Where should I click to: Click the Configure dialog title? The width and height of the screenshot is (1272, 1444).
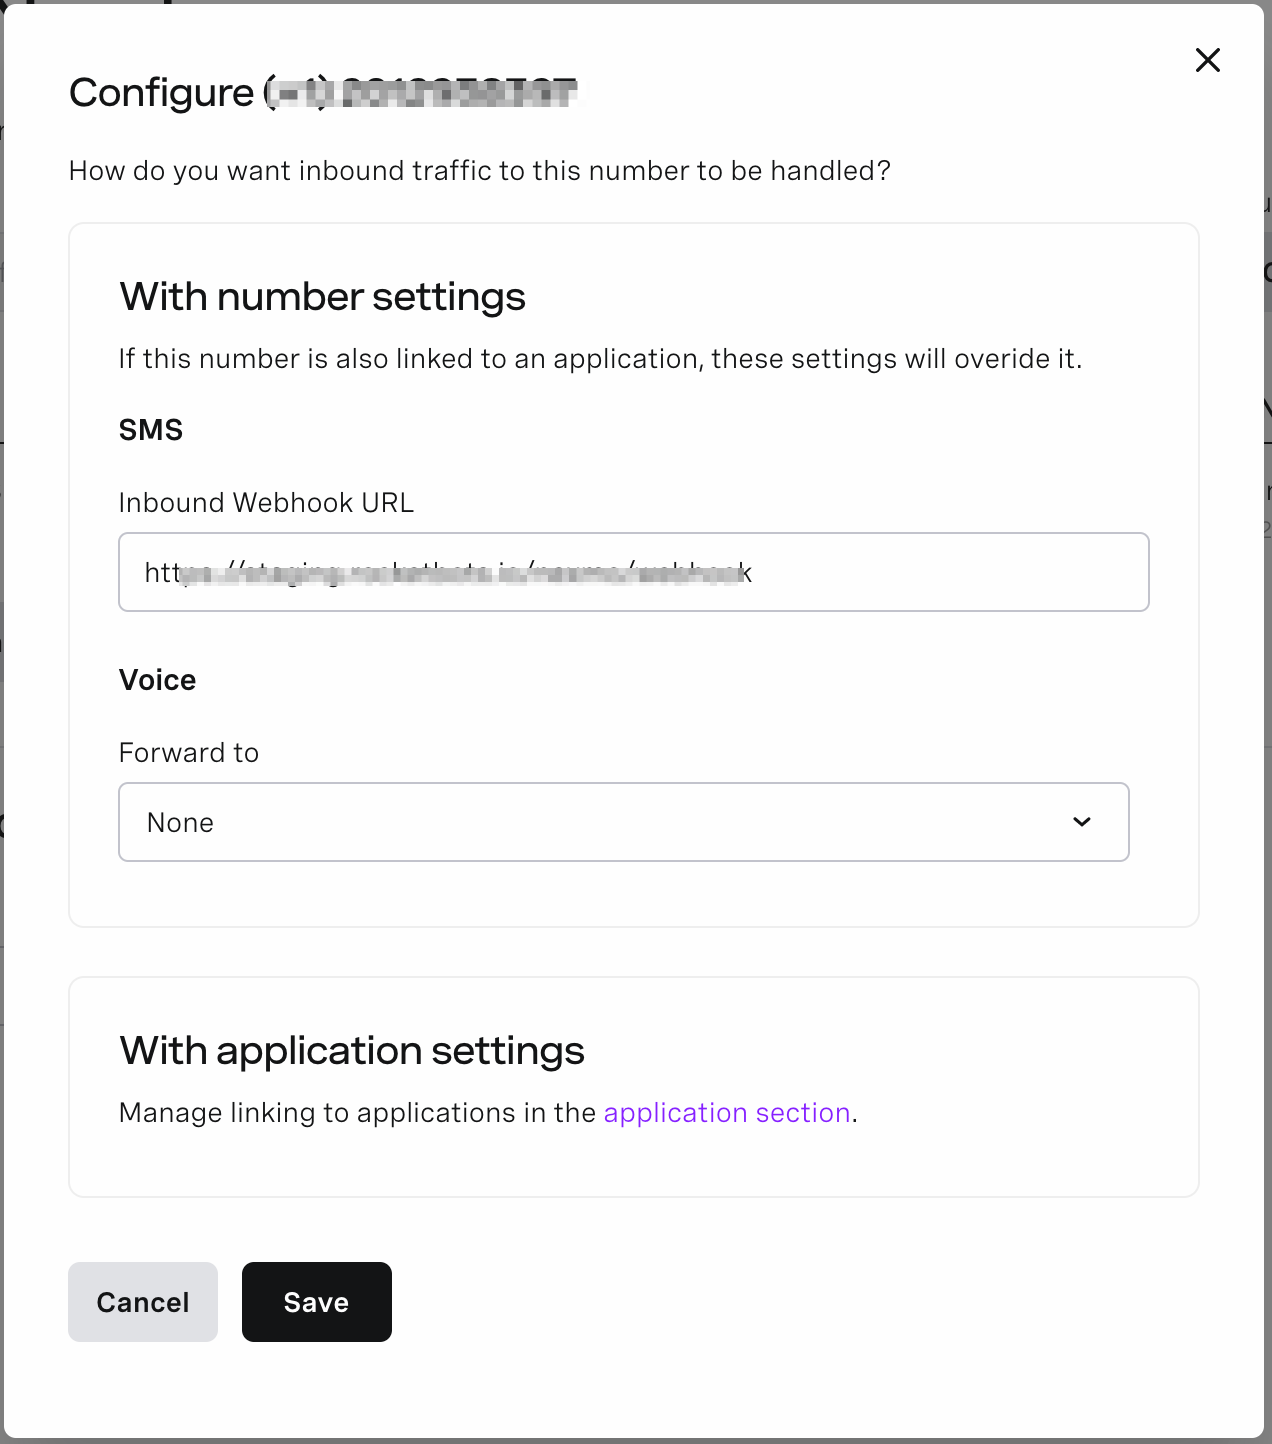point(161,93)
